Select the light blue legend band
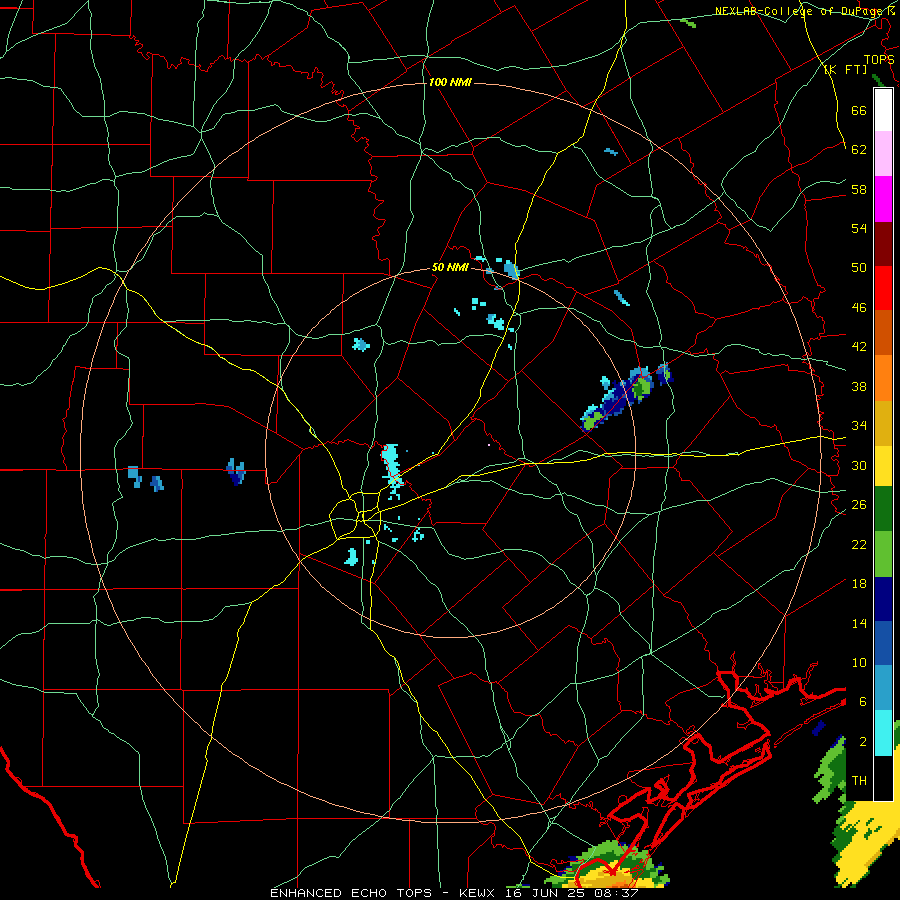The height and width of the screenshot is (900, 900). point(883,688)
